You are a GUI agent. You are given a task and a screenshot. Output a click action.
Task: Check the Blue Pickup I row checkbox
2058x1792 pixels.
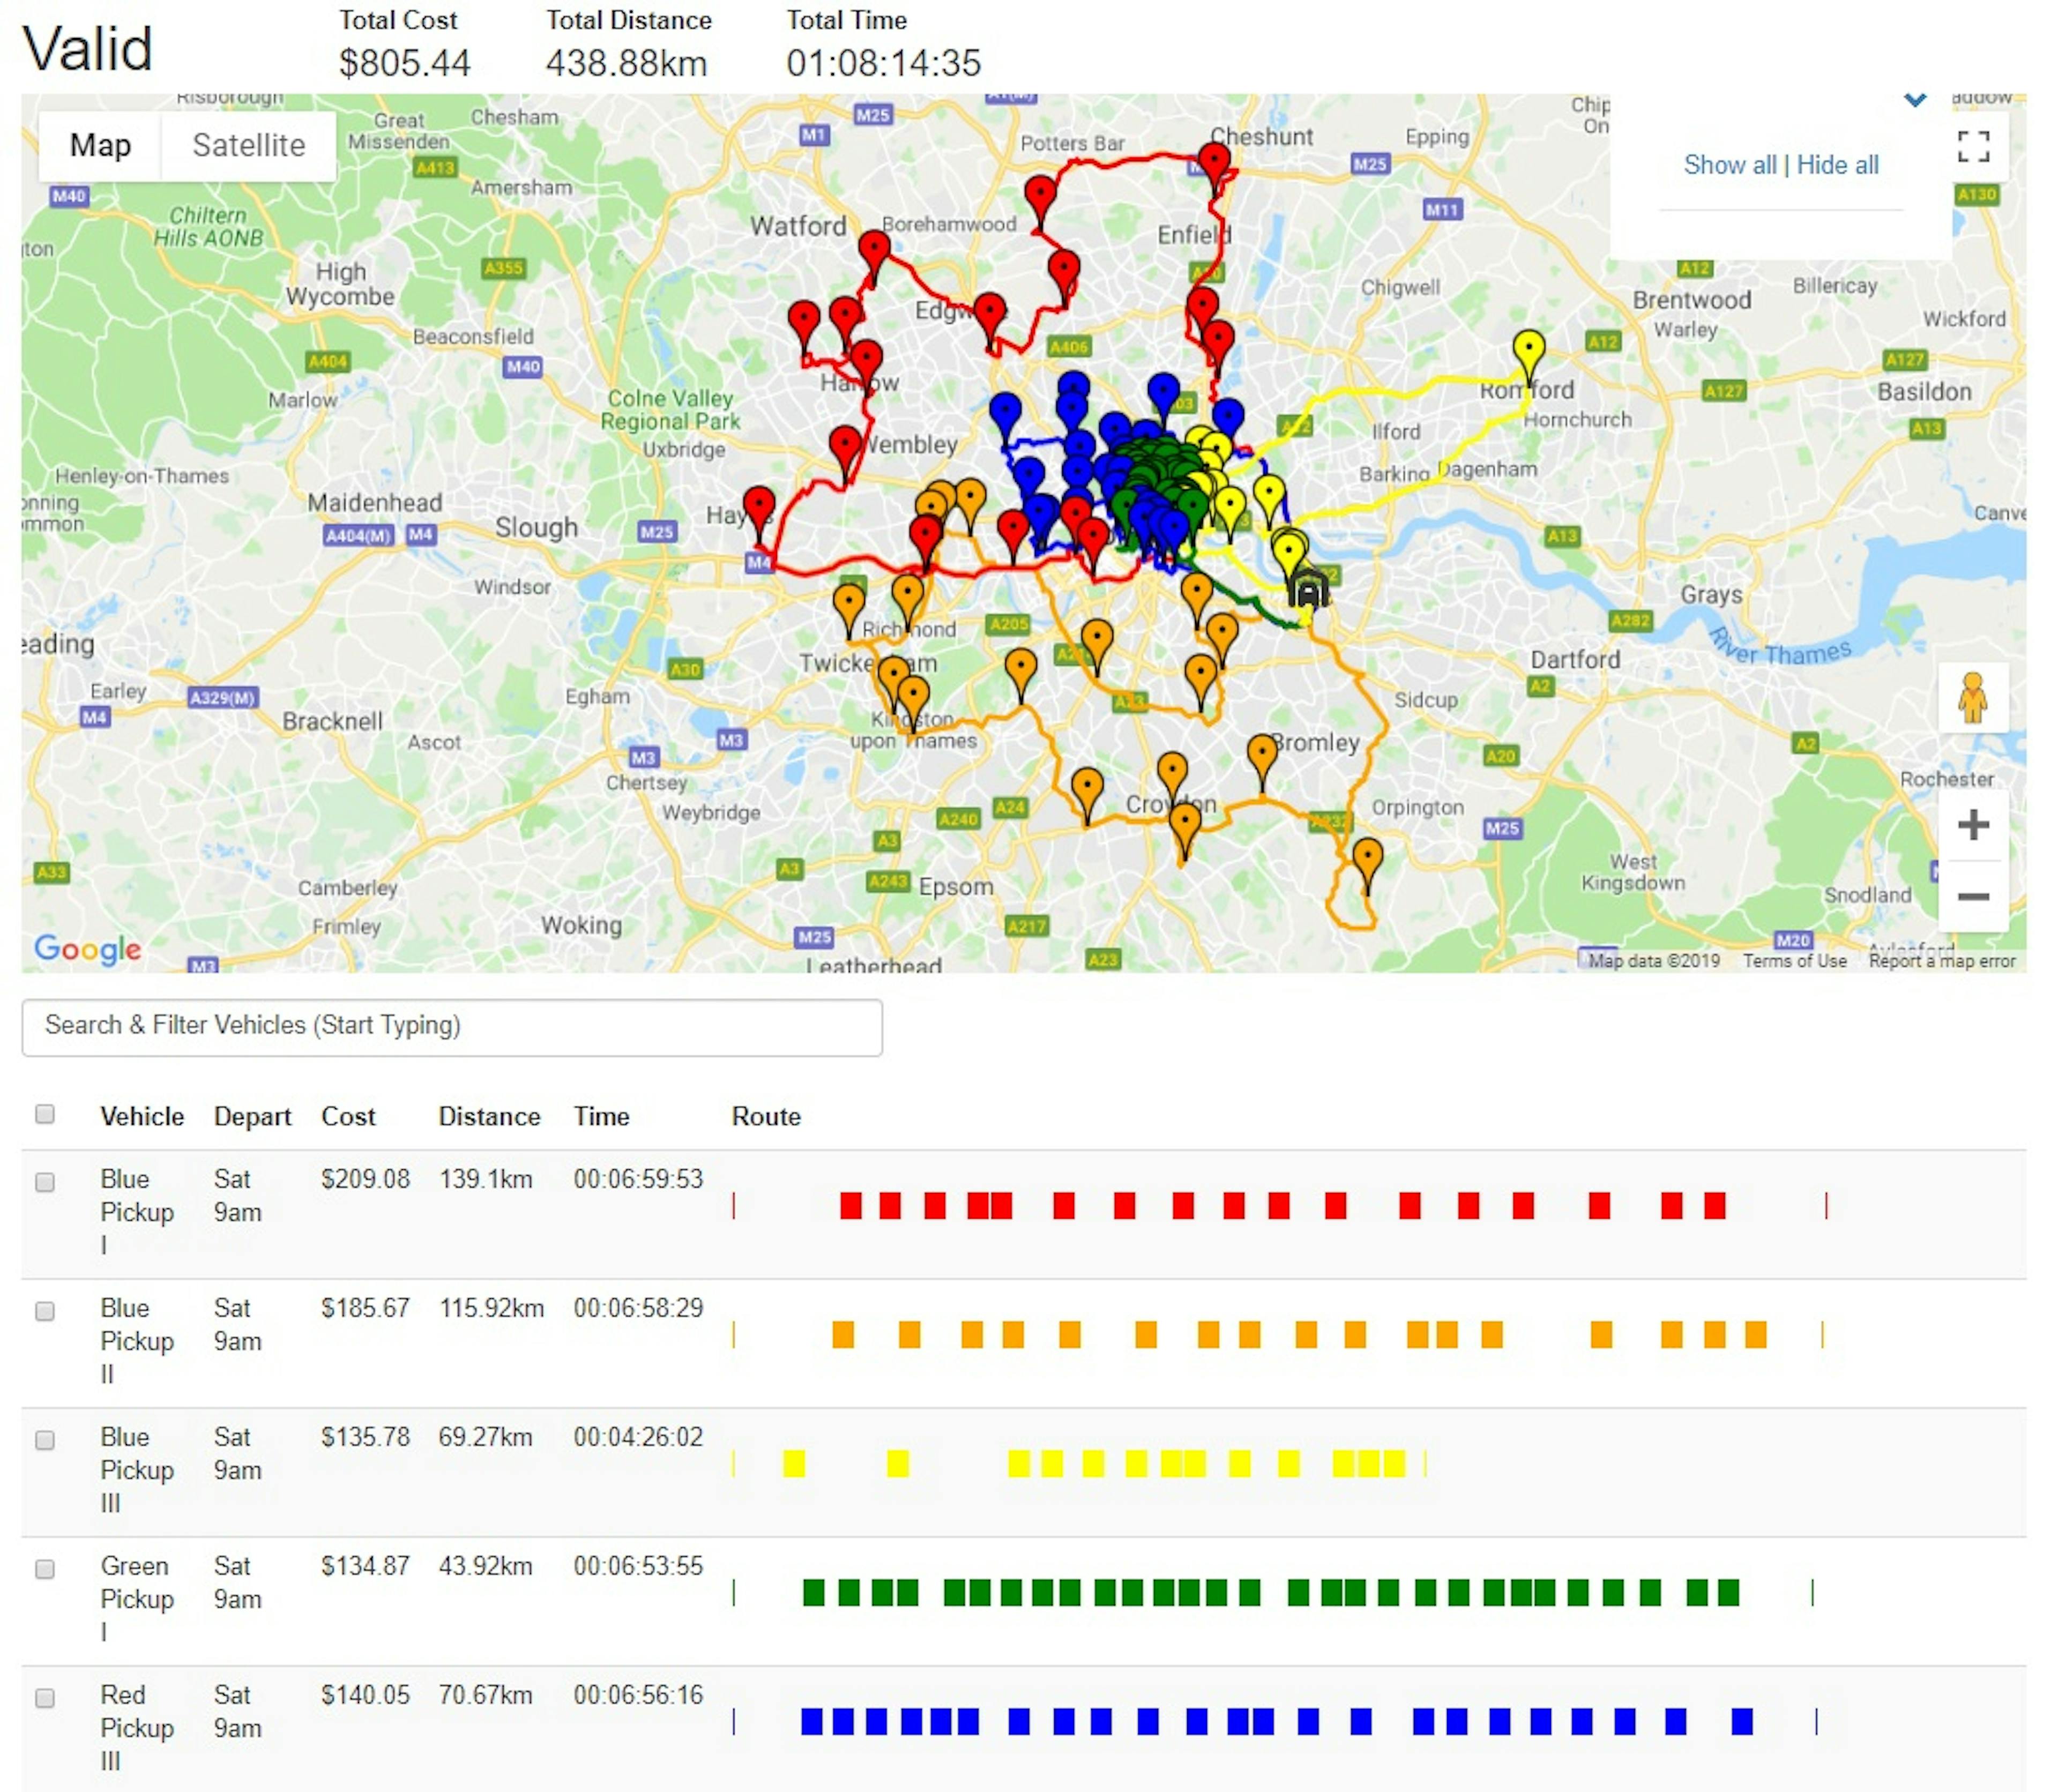[45, 1182]
